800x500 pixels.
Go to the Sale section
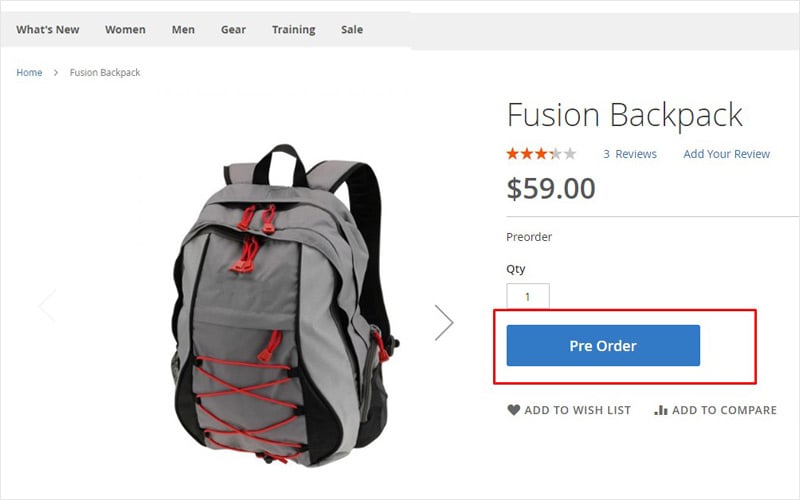point(352,30)
